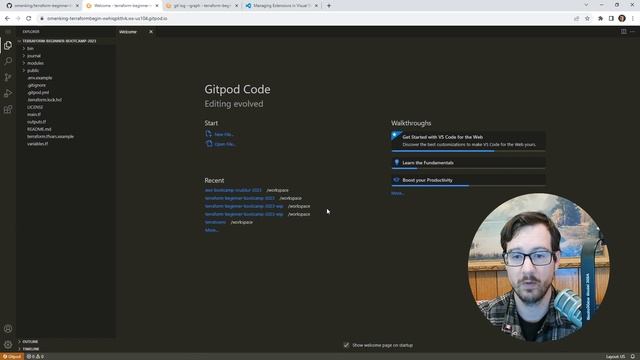
Task: Open the Search view in activity bar
Action: [x=8, y=61]
